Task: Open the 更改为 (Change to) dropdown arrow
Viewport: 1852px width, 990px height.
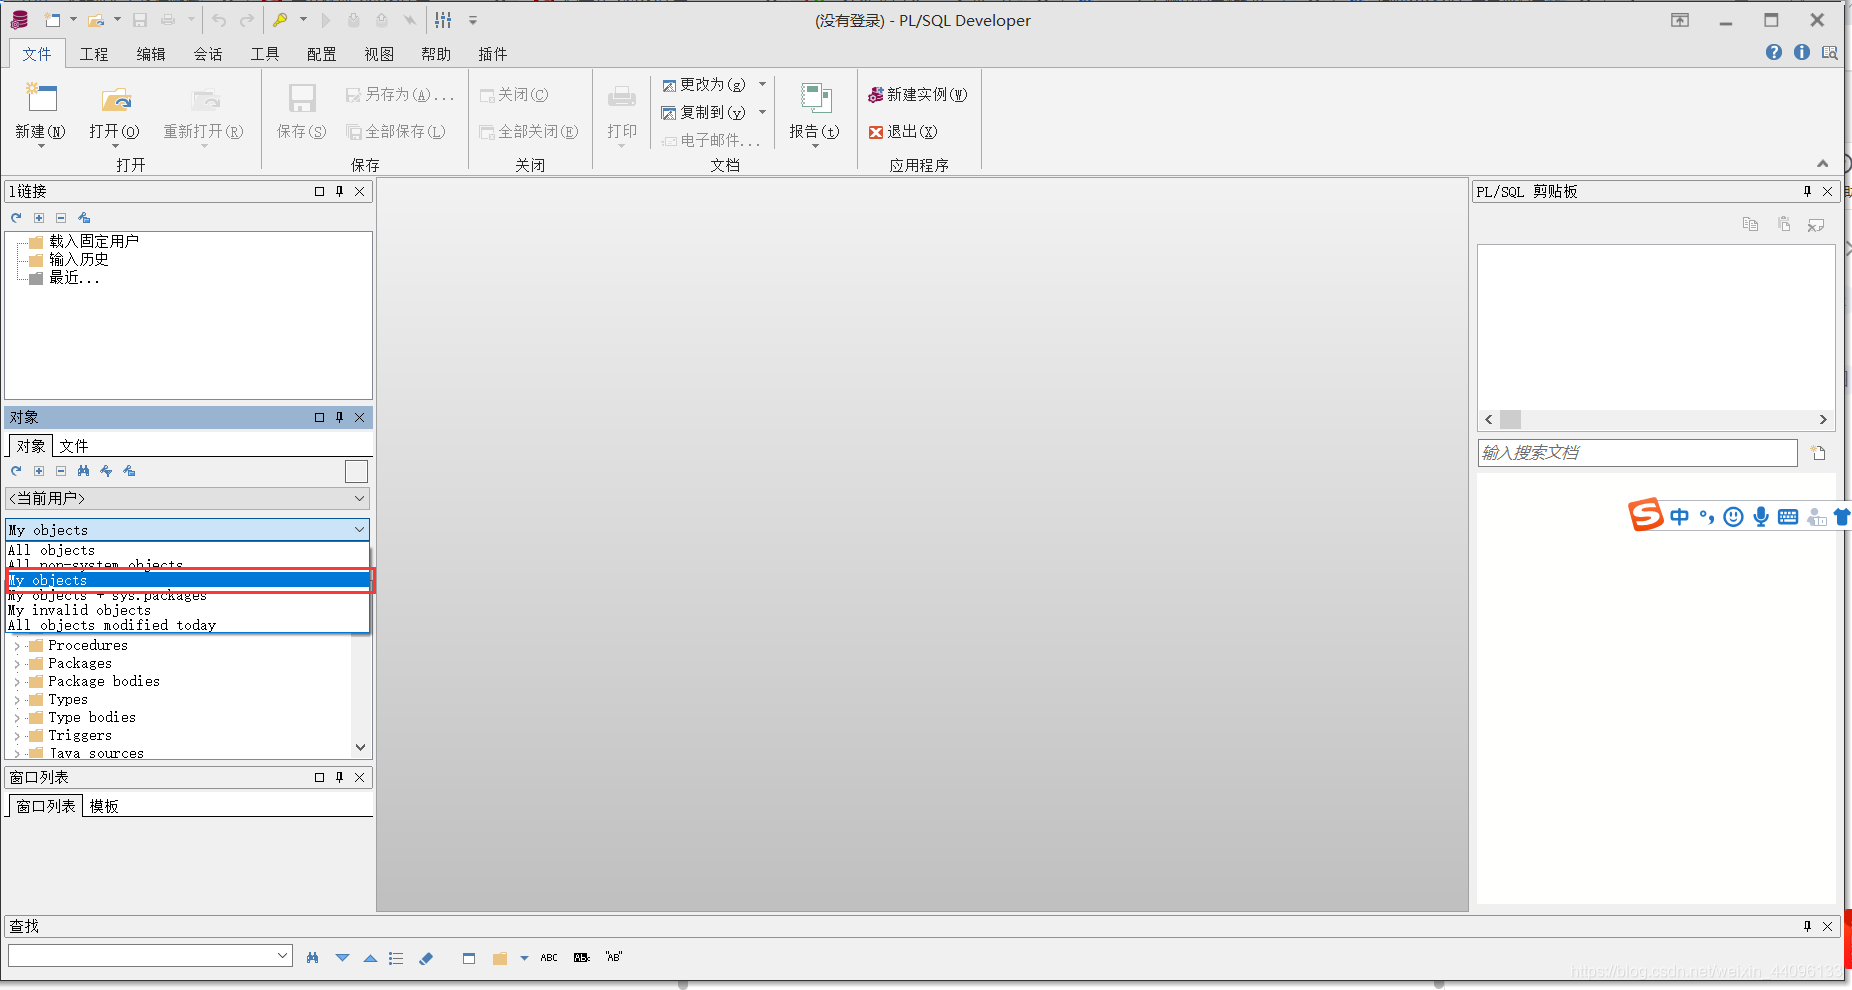Action: tap(762, 84)
